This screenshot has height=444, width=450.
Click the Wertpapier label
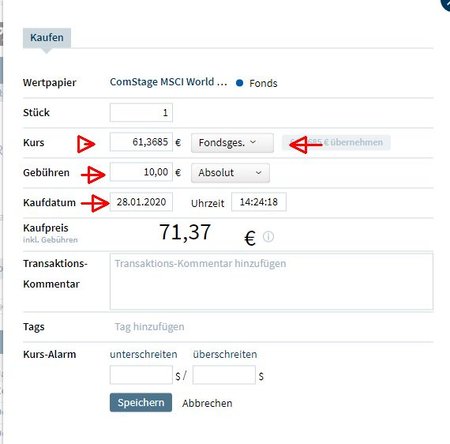point(50,83)
